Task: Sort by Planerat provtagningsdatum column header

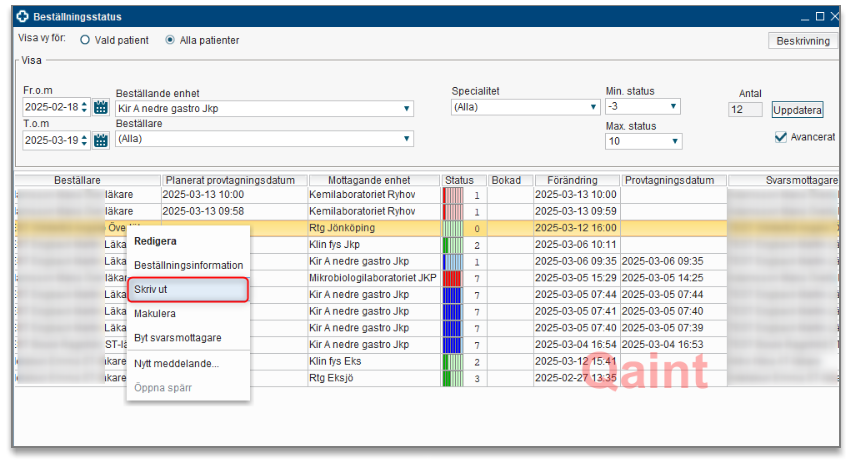Action: (235, 180)
